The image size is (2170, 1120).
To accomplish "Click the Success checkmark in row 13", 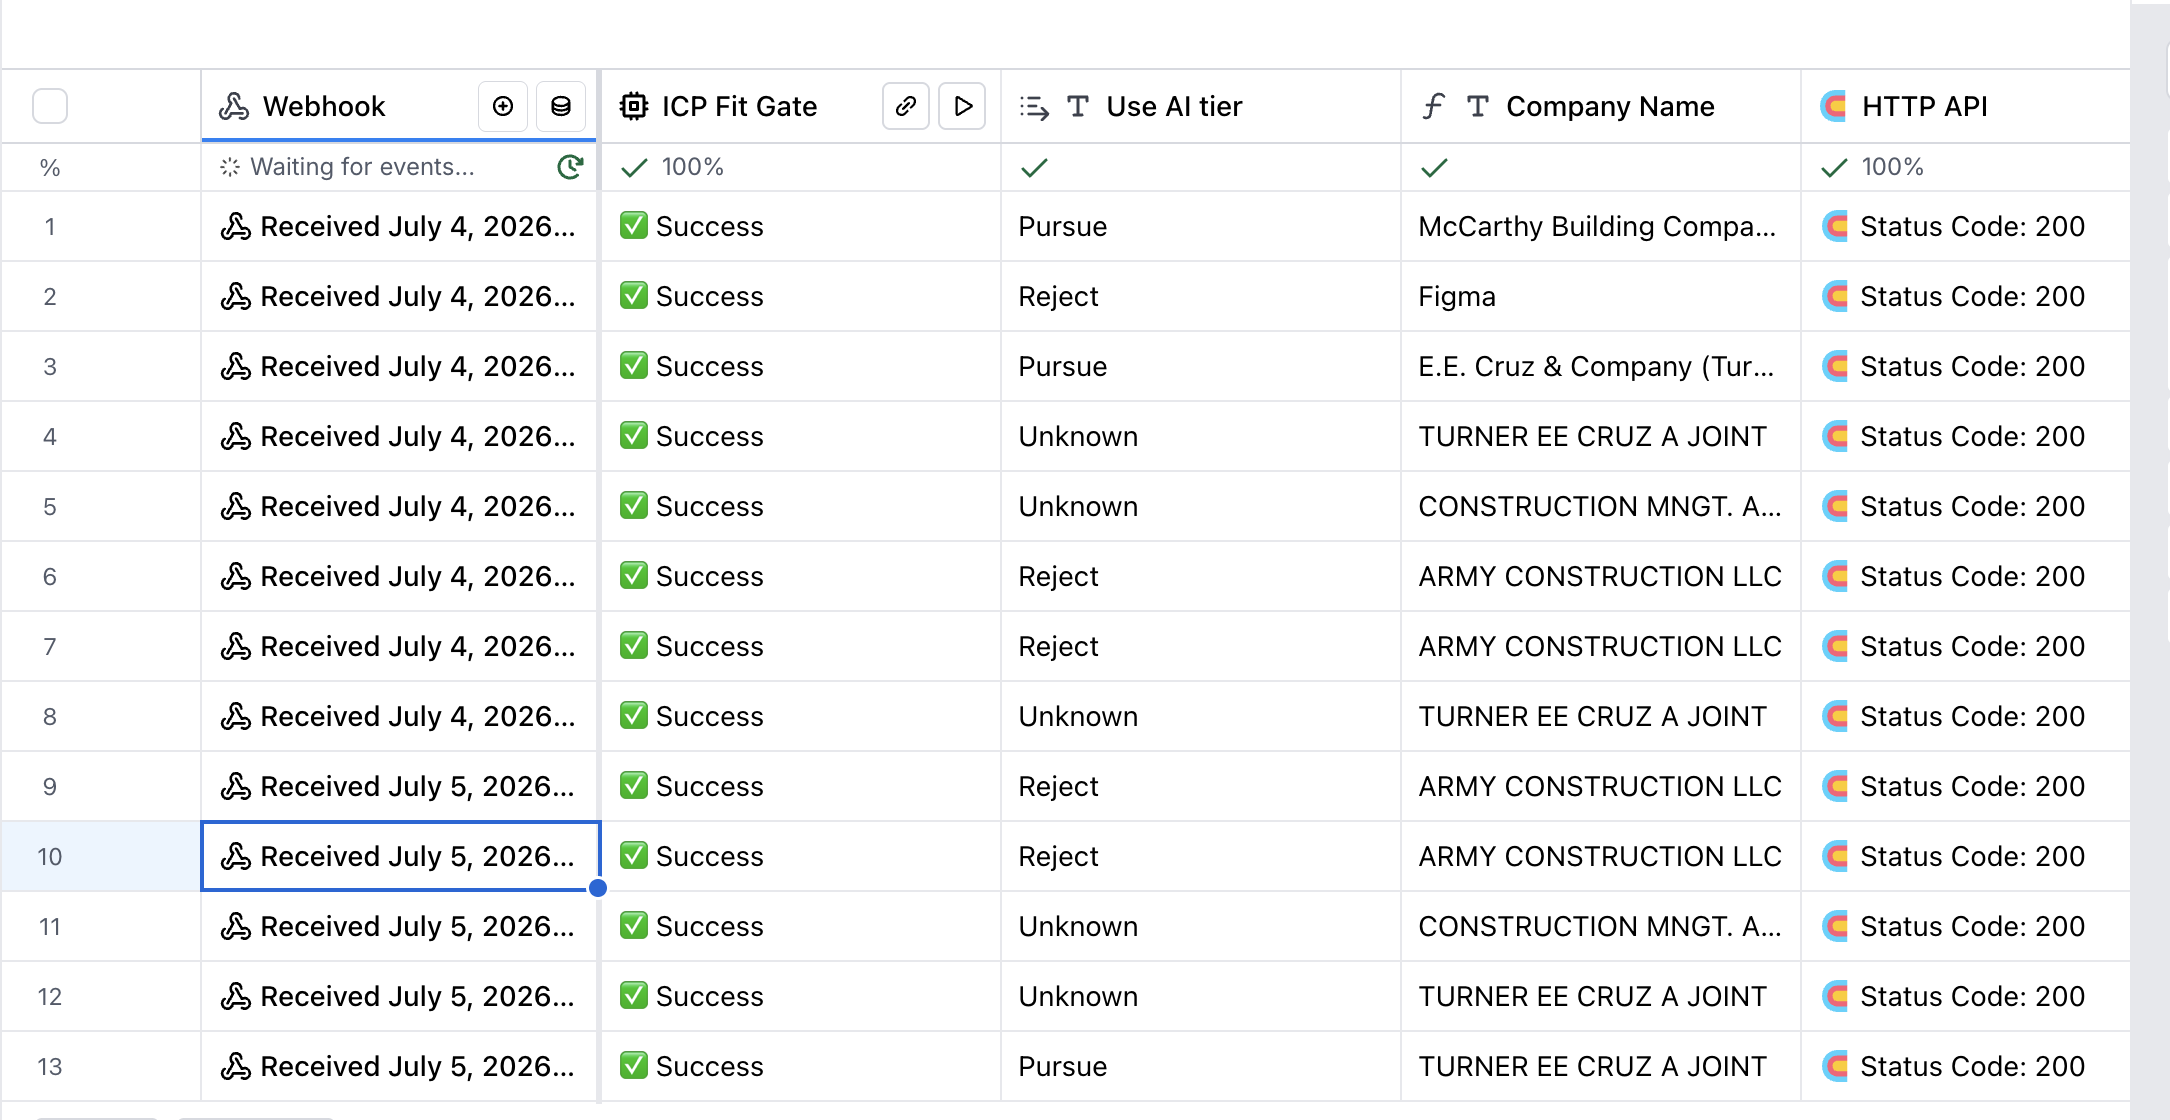I will tap(633, 1066).
